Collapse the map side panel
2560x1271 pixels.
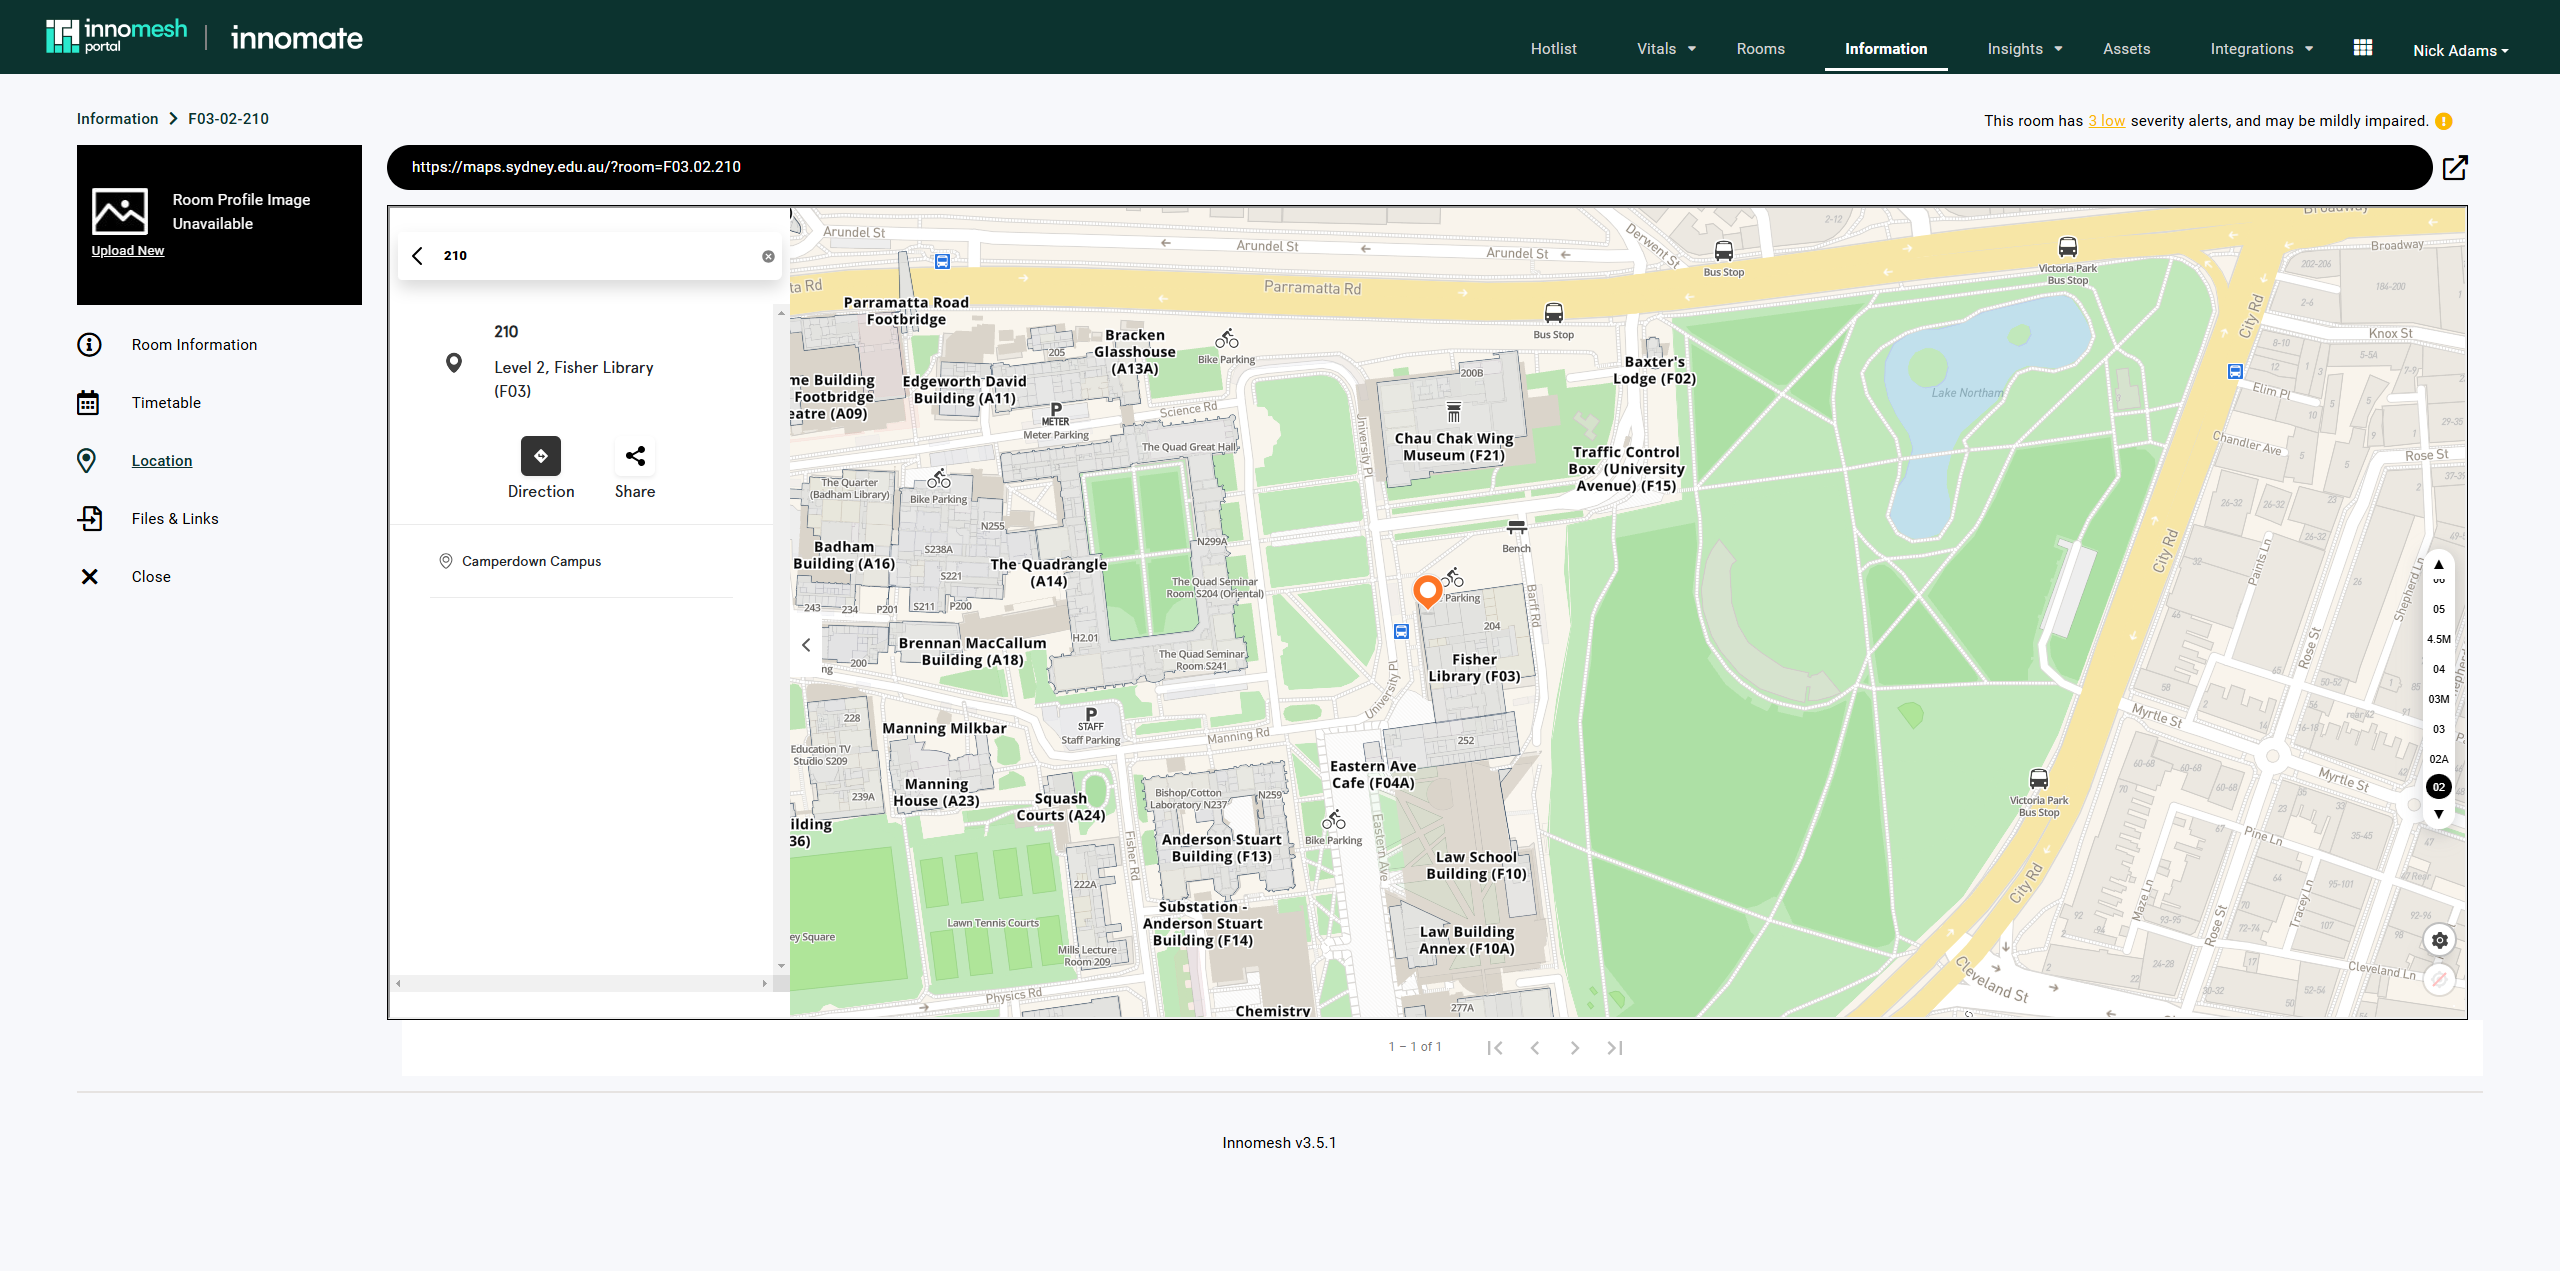click(x=806, y=646)
